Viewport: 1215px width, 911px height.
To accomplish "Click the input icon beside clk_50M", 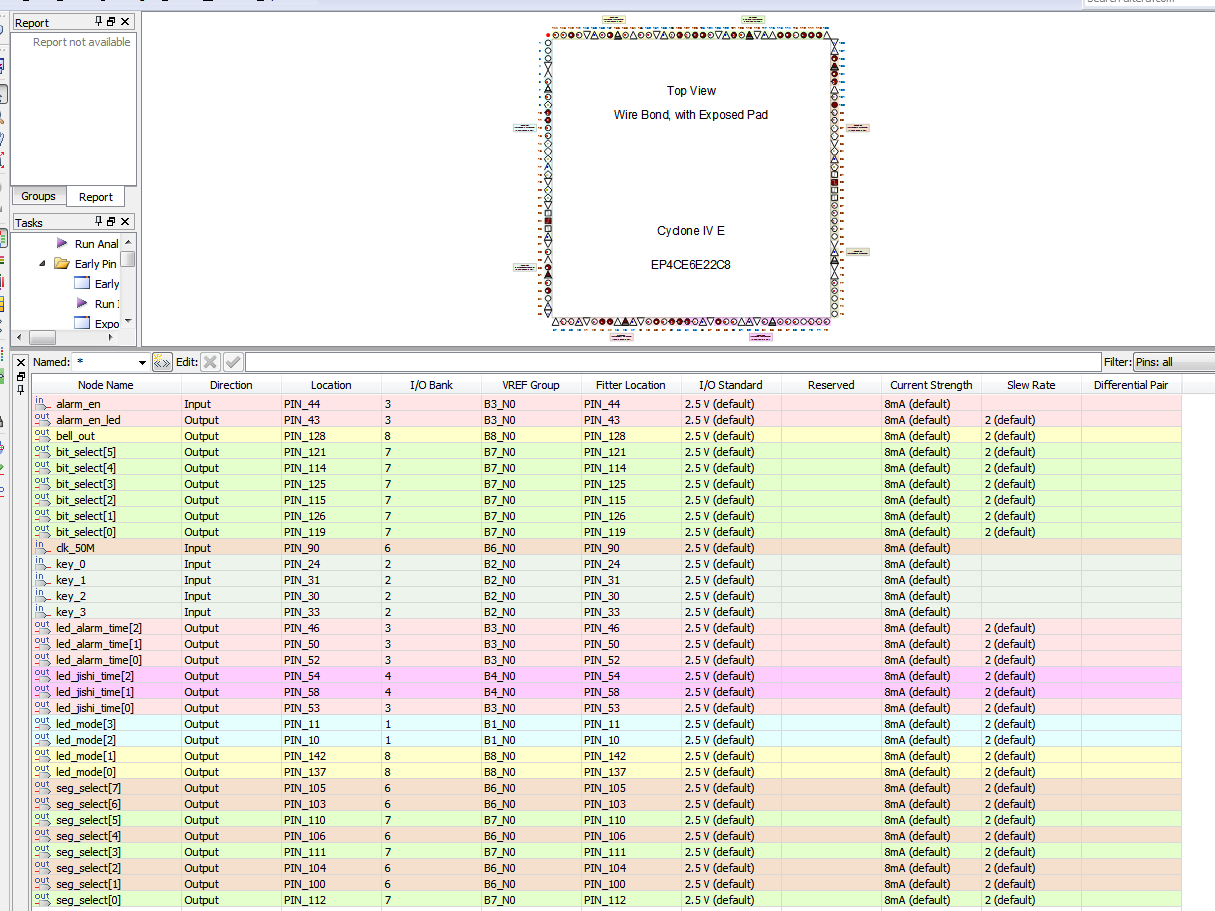I will [41, 547].
